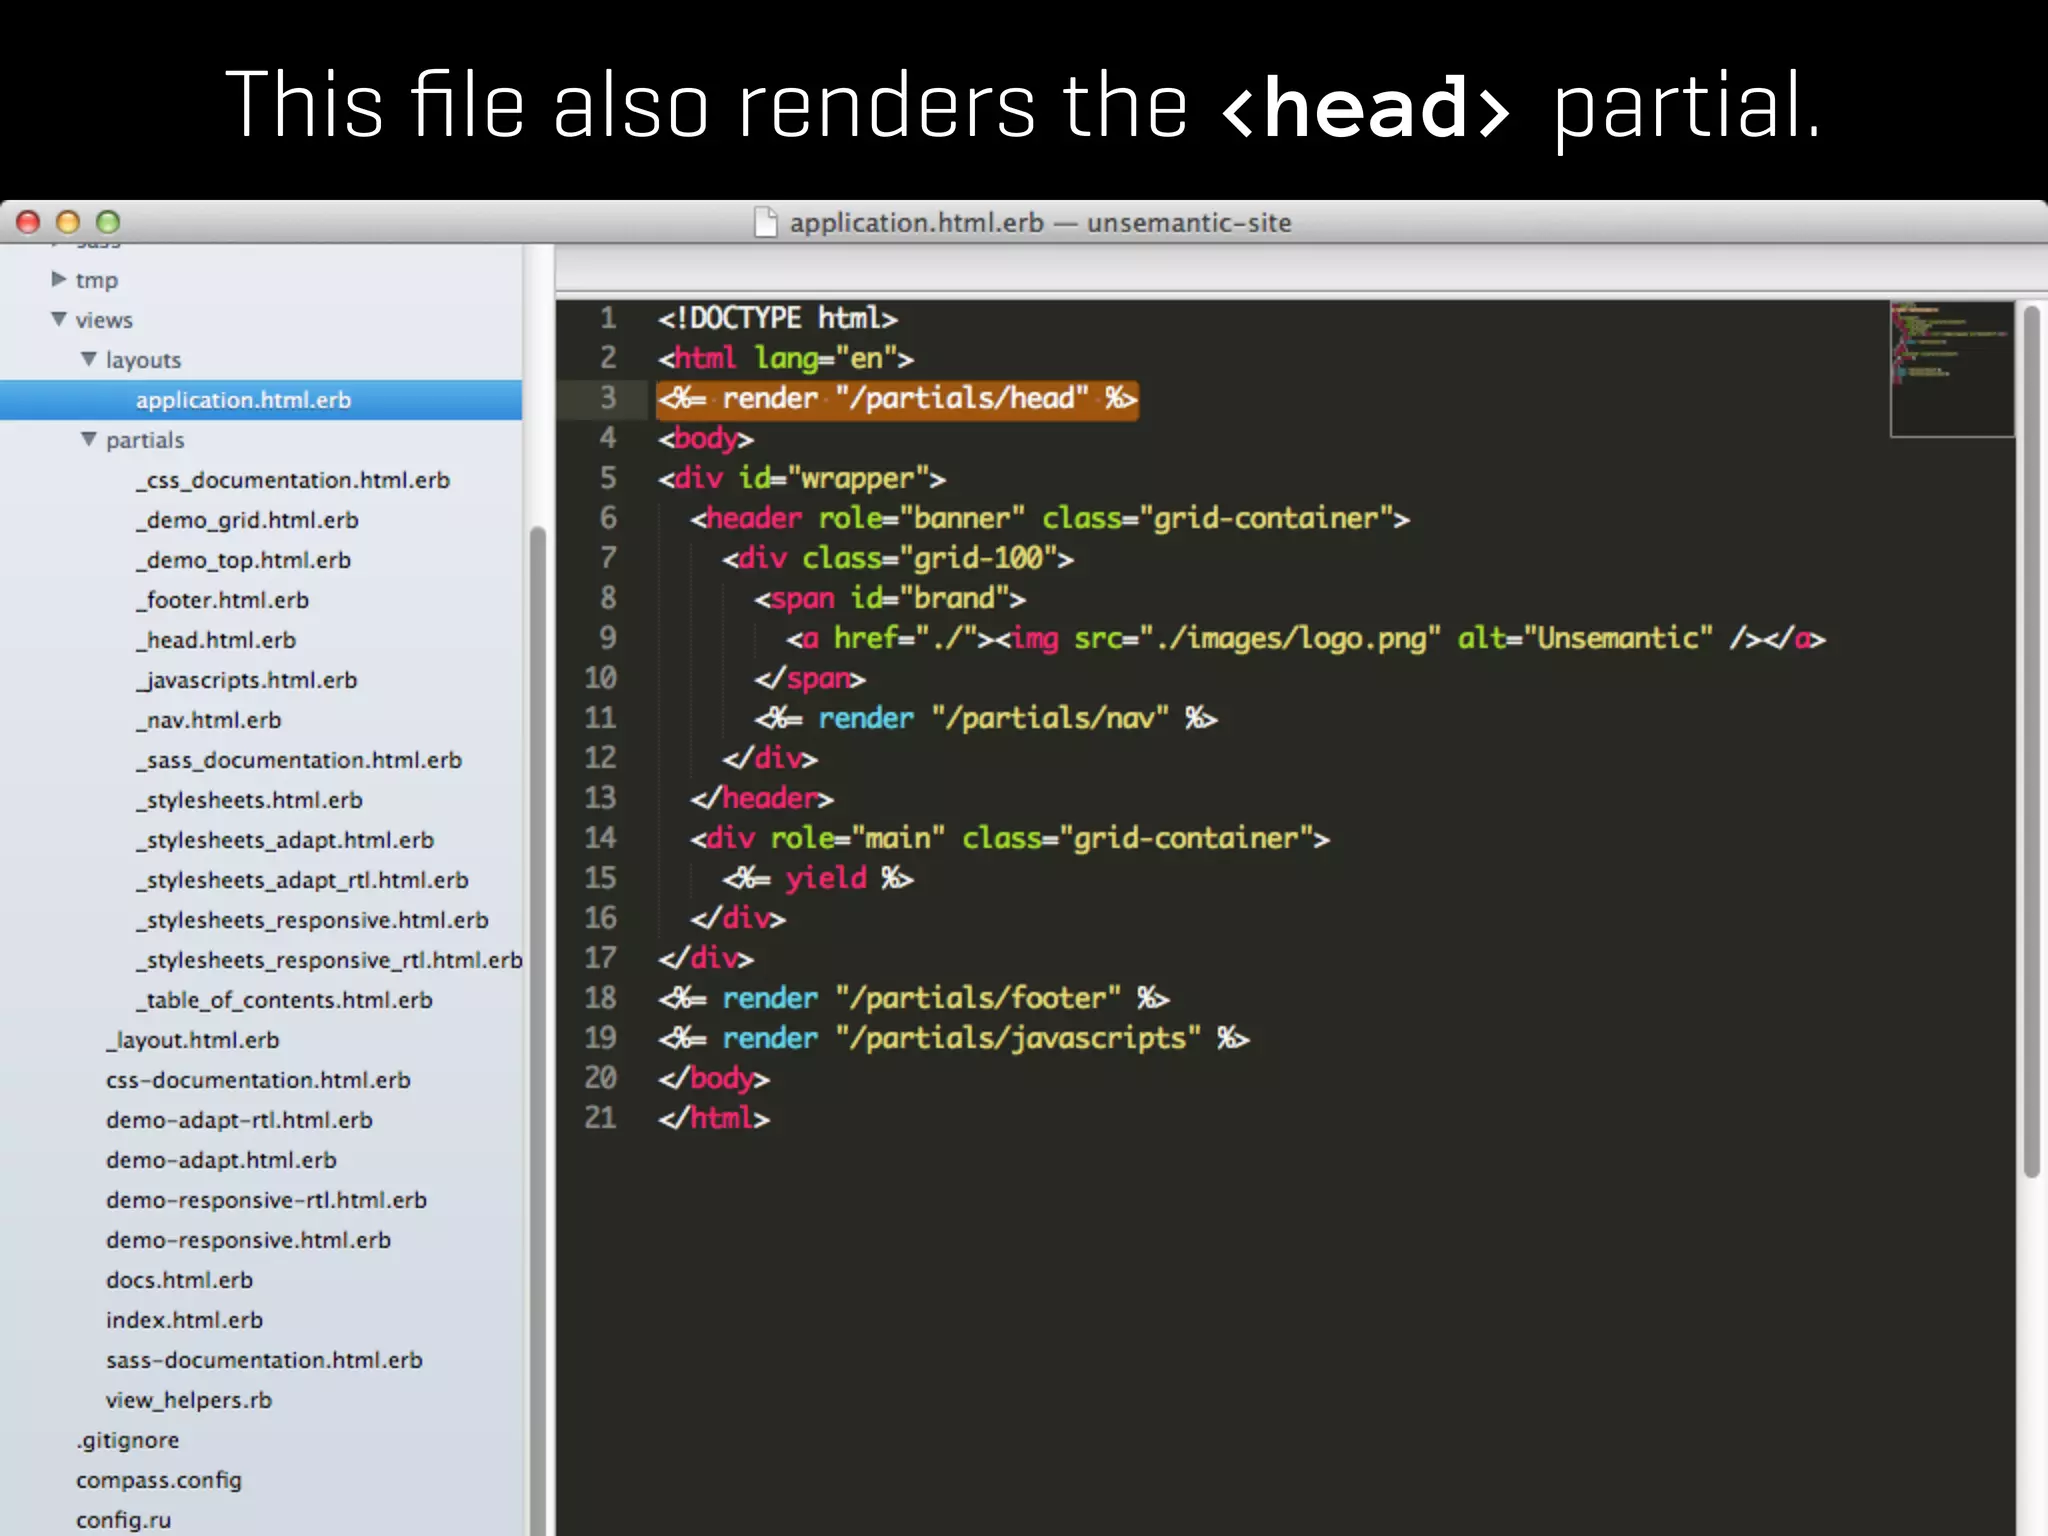Collapse the partials folder triangle
The width and height of the screenshot is (2048, 1536).
point(89,439)
